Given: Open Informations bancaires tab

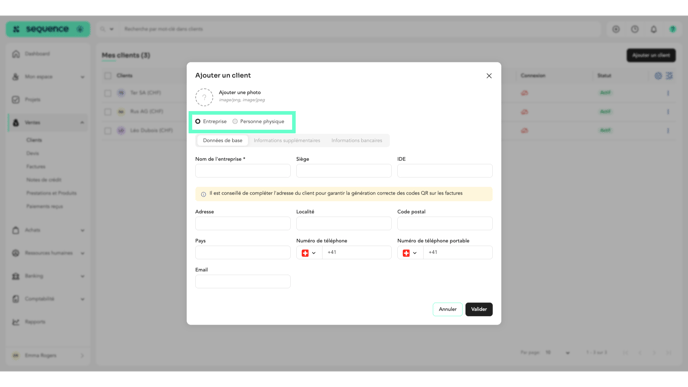Looking at the screenshot, I should click(357, 140).
